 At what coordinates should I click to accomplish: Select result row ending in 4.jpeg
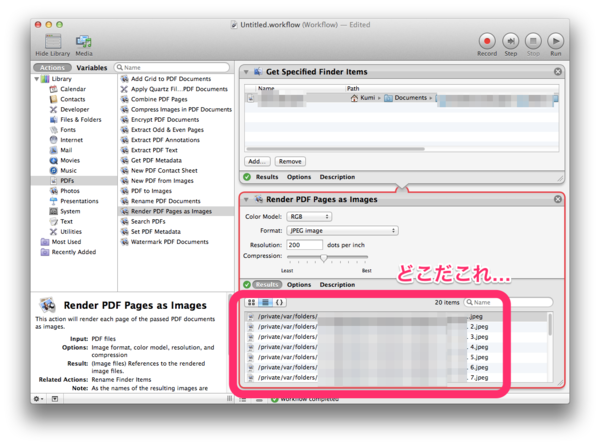click(397, 347)
